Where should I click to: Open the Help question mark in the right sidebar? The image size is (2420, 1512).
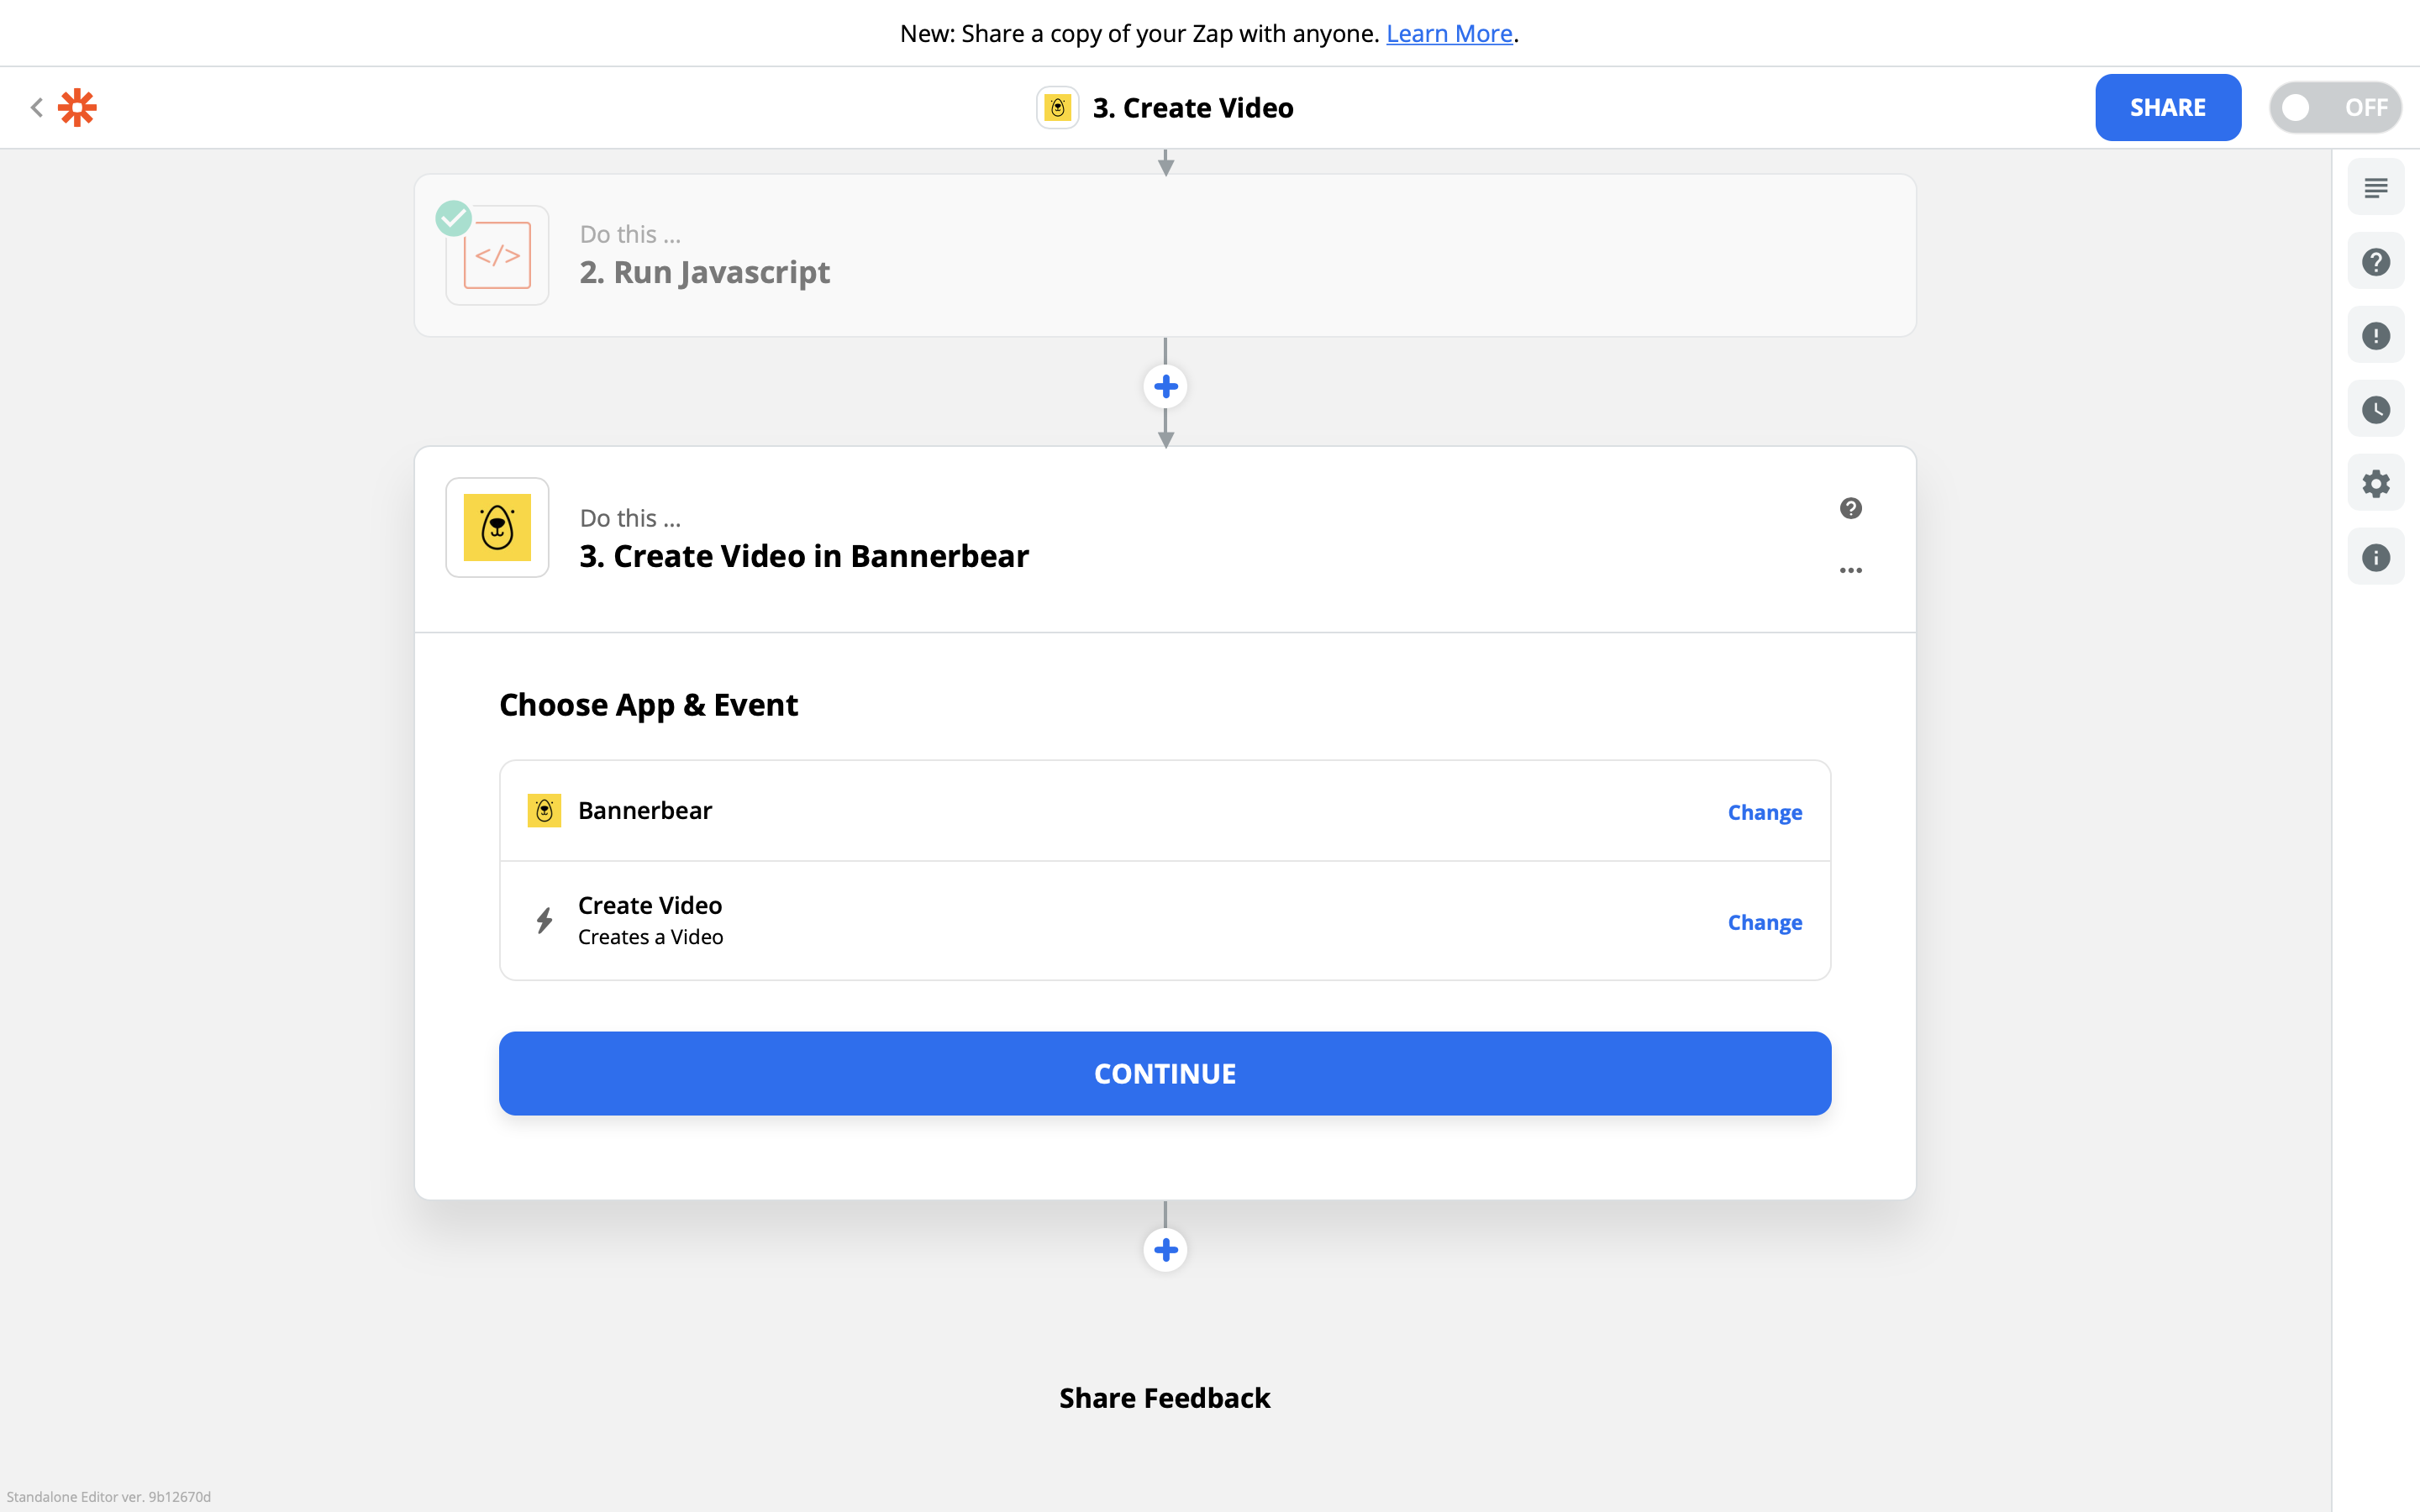[2376, 262]
